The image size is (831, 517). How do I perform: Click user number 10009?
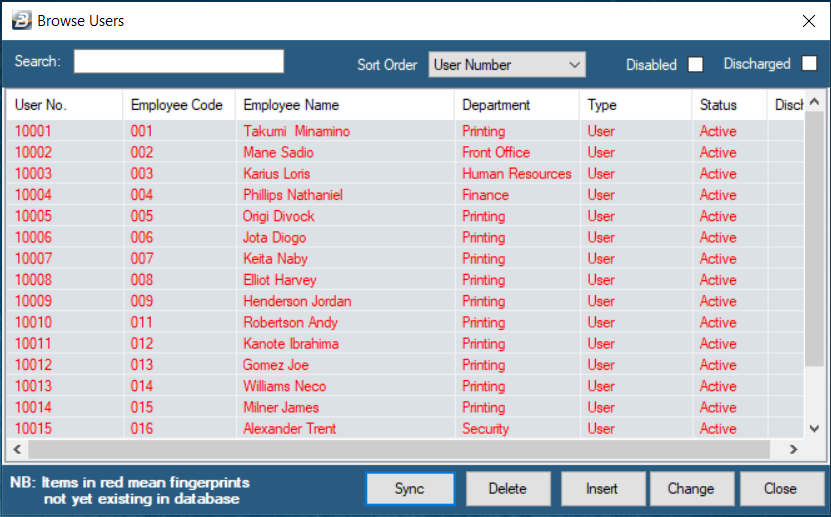click(33, 301)
